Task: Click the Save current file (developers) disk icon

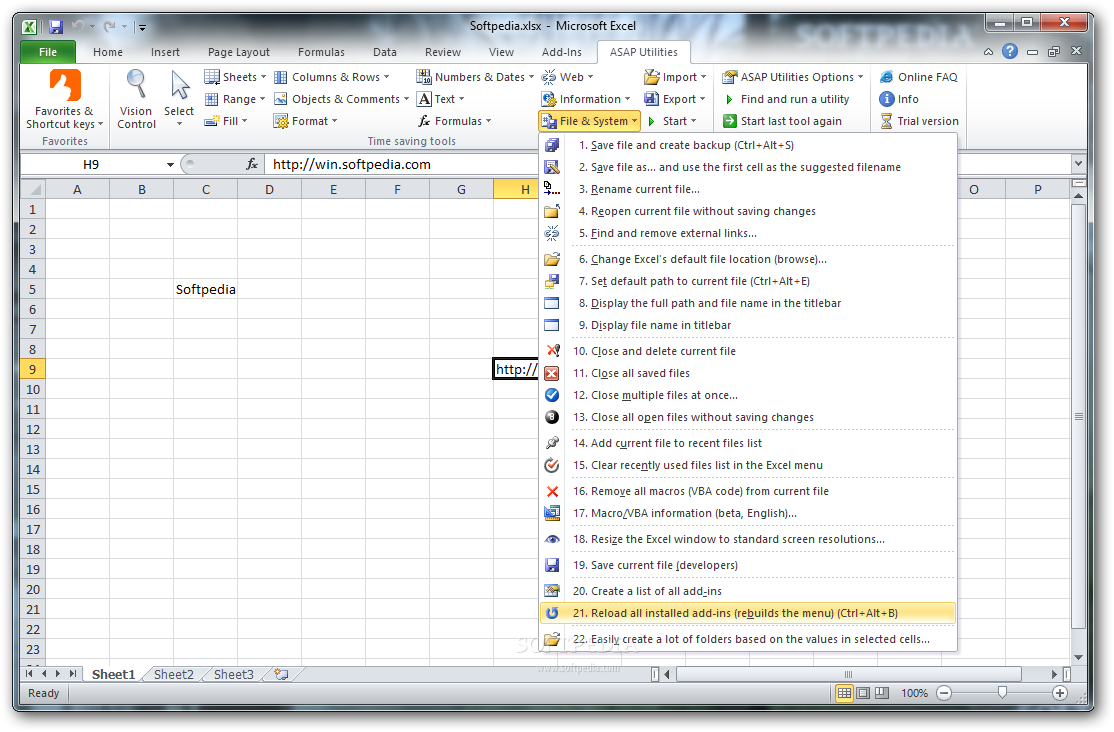Action: pos(552,565)
